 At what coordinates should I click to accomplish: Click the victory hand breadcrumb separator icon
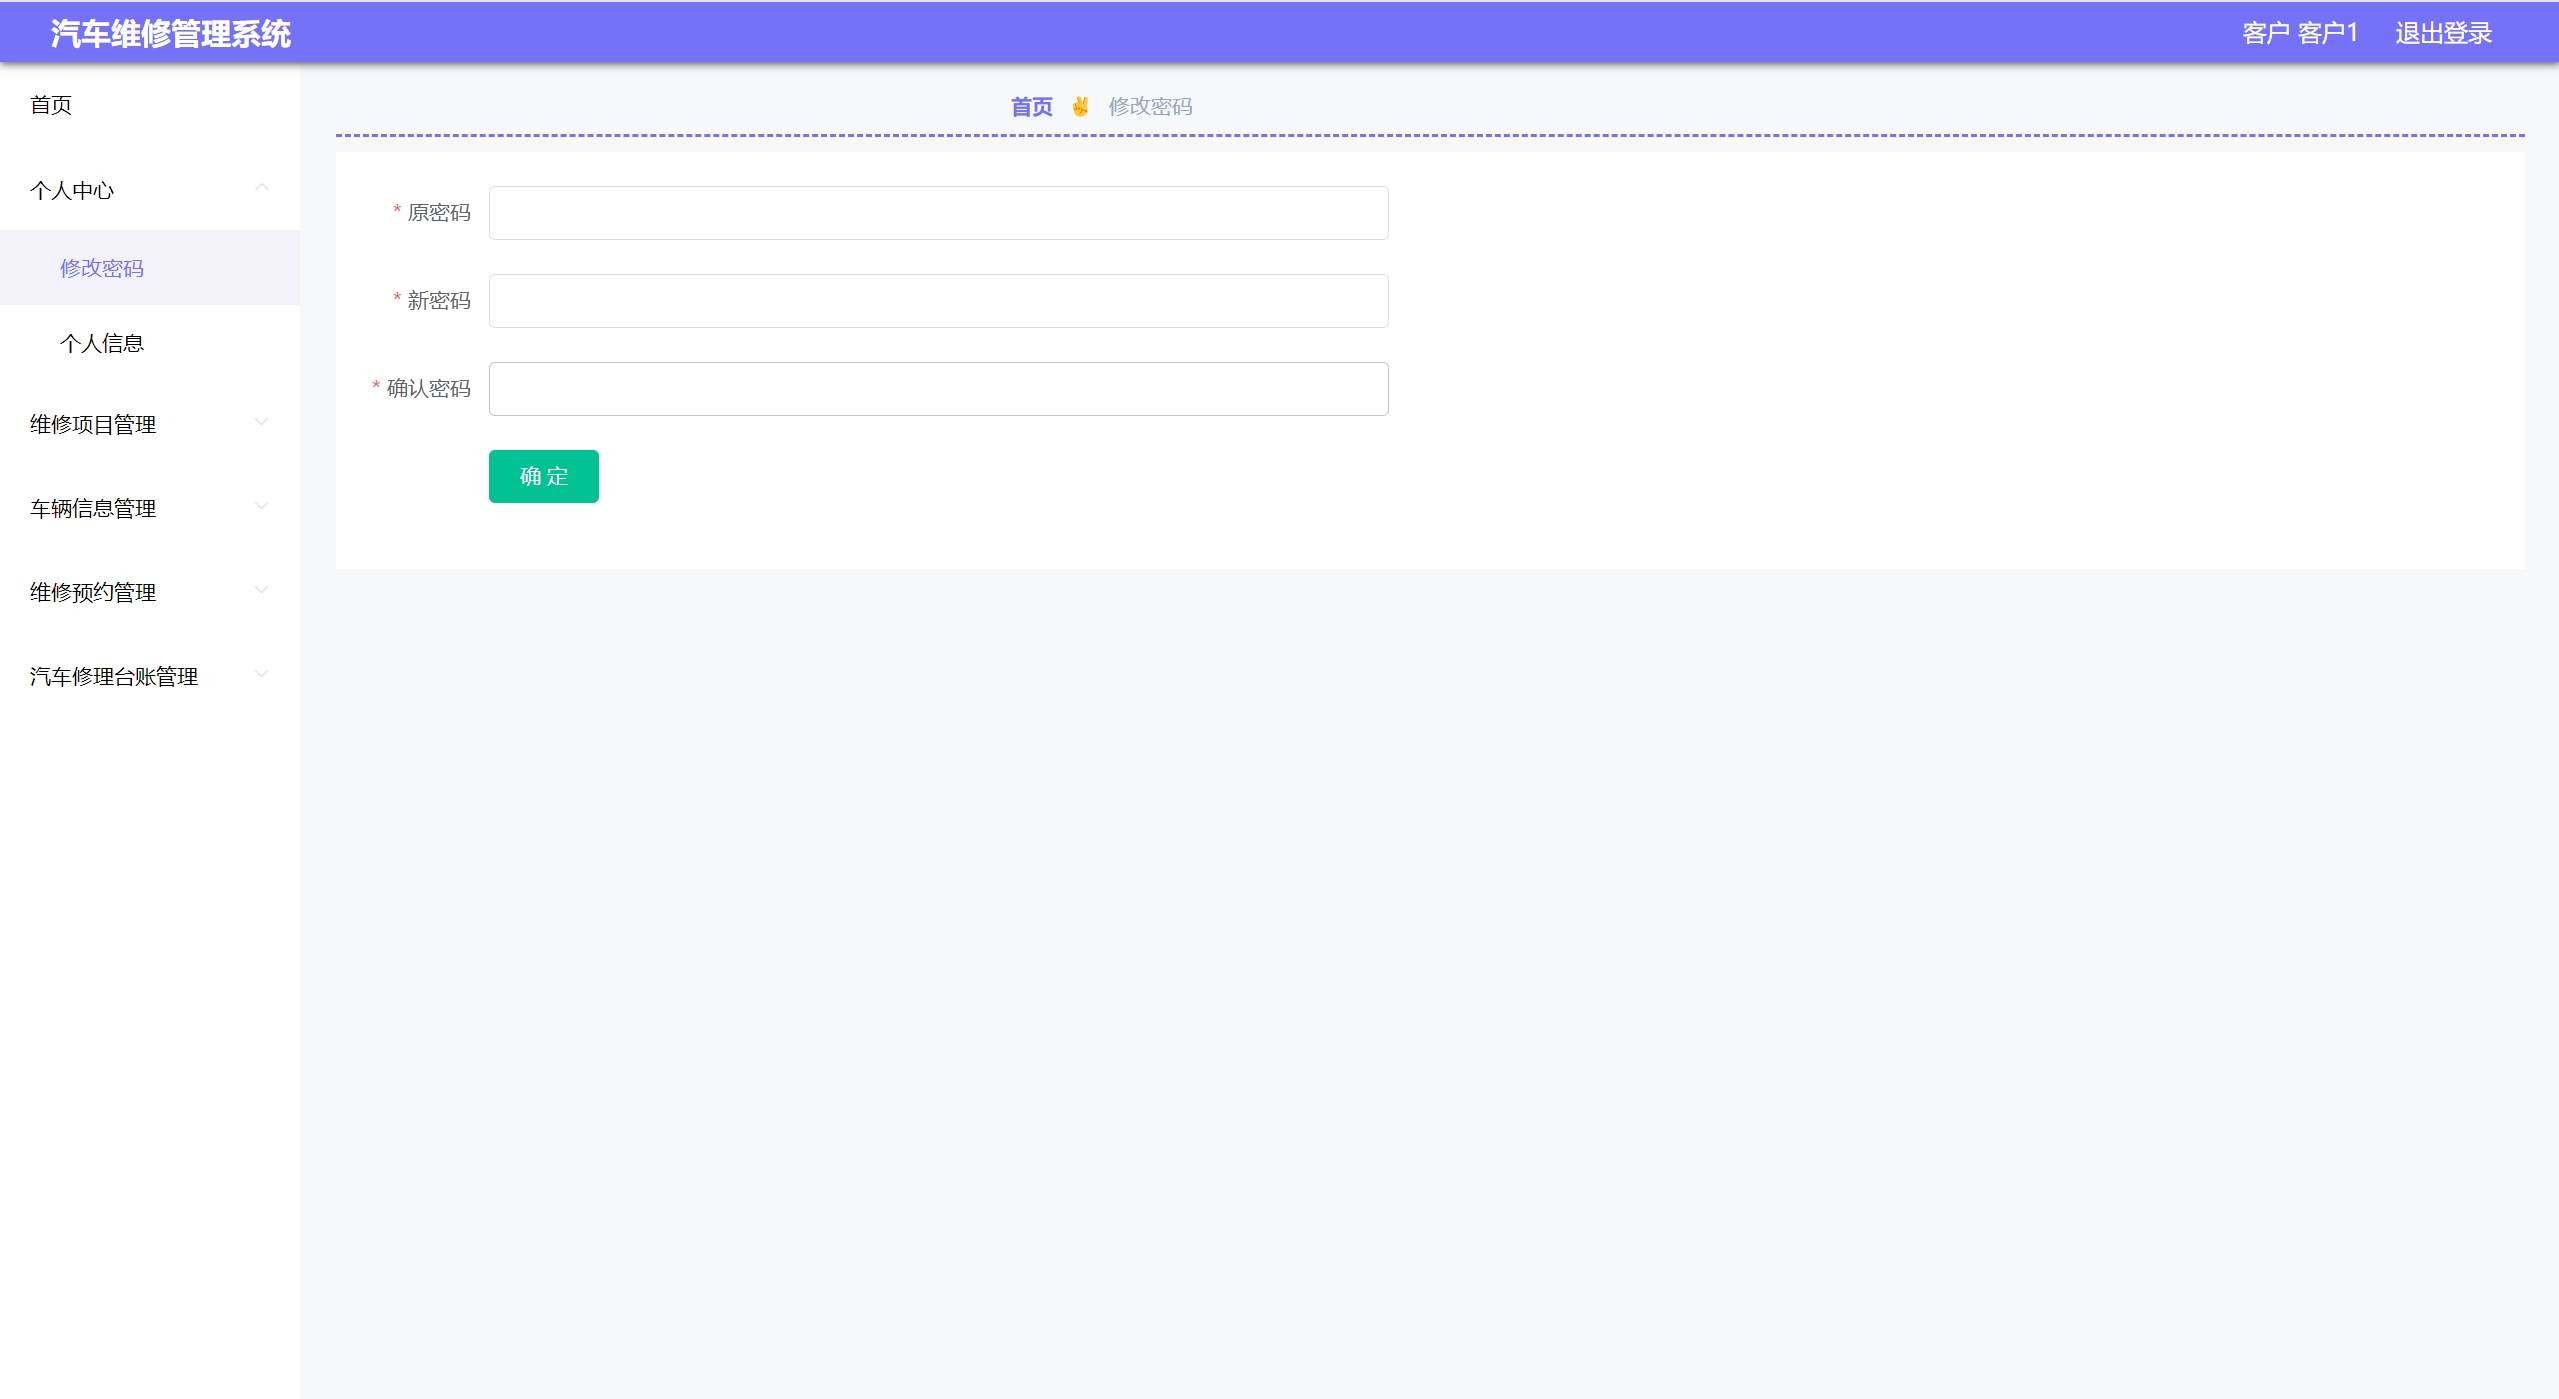[1080, 106]
